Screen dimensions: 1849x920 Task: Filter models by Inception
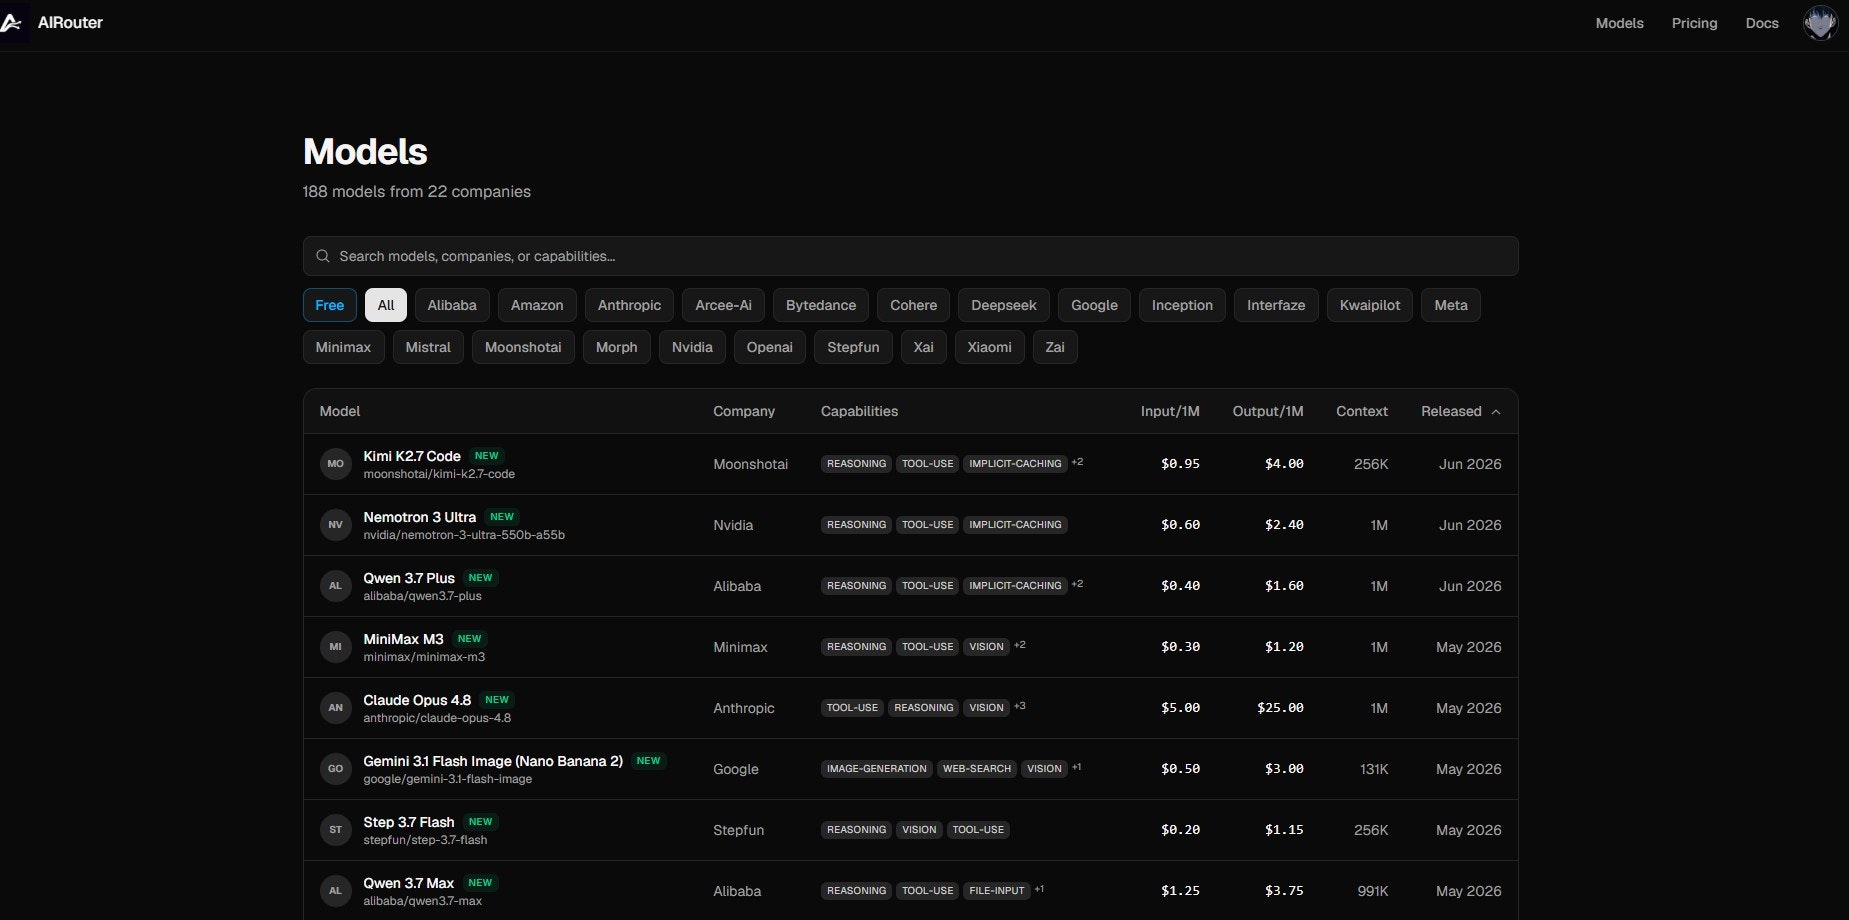1182,305
